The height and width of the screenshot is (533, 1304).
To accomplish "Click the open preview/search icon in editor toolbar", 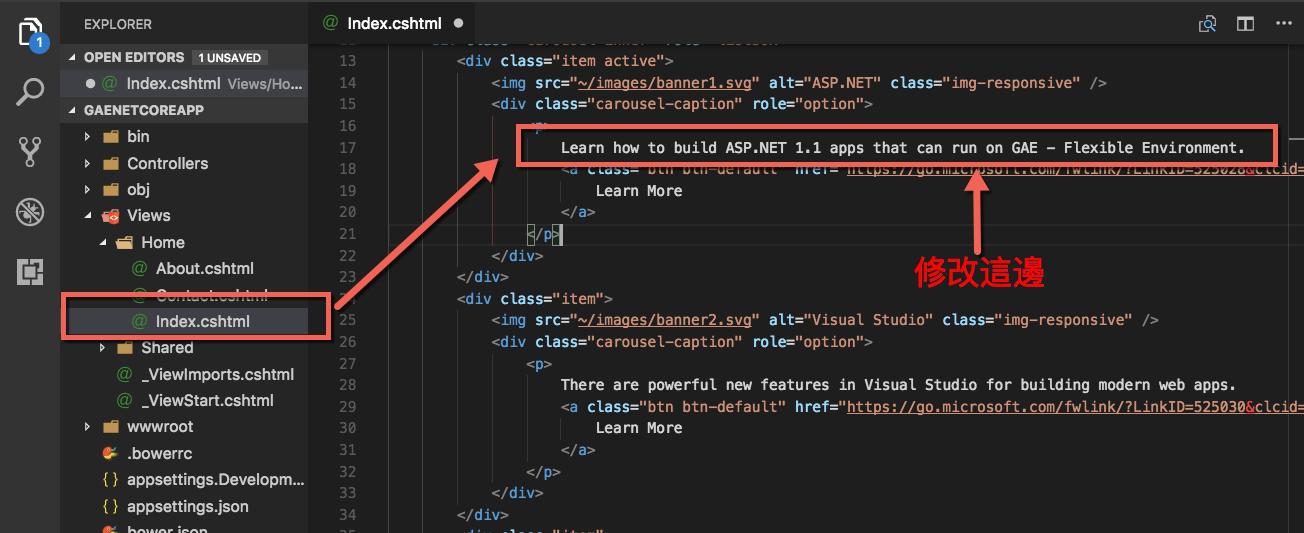I will pos(1208,24).
